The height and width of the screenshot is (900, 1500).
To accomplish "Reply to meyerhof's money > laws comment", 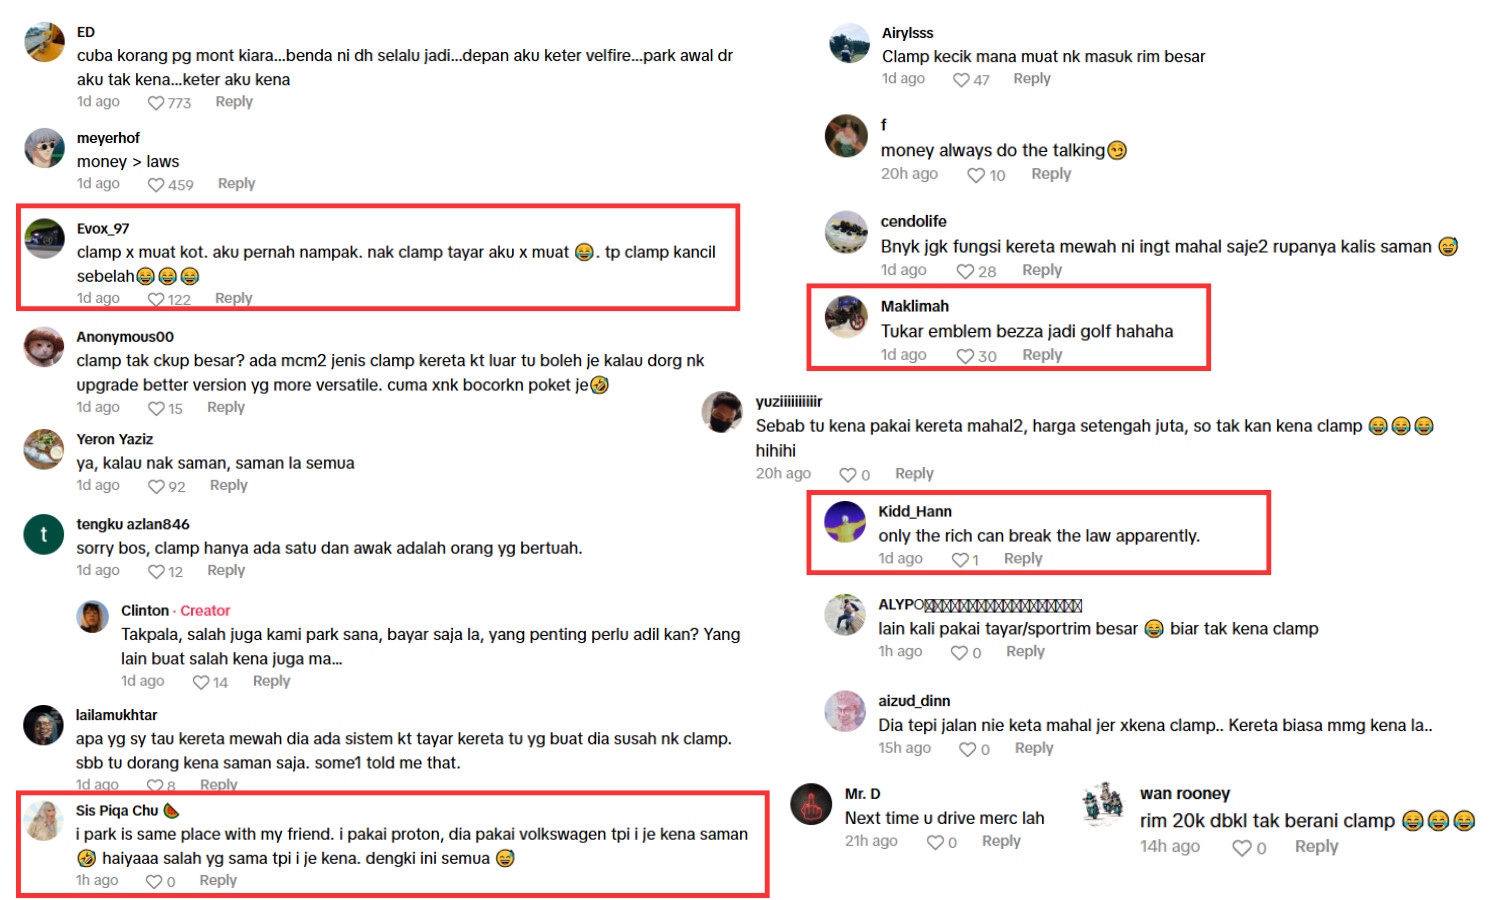I will [236, 184].
